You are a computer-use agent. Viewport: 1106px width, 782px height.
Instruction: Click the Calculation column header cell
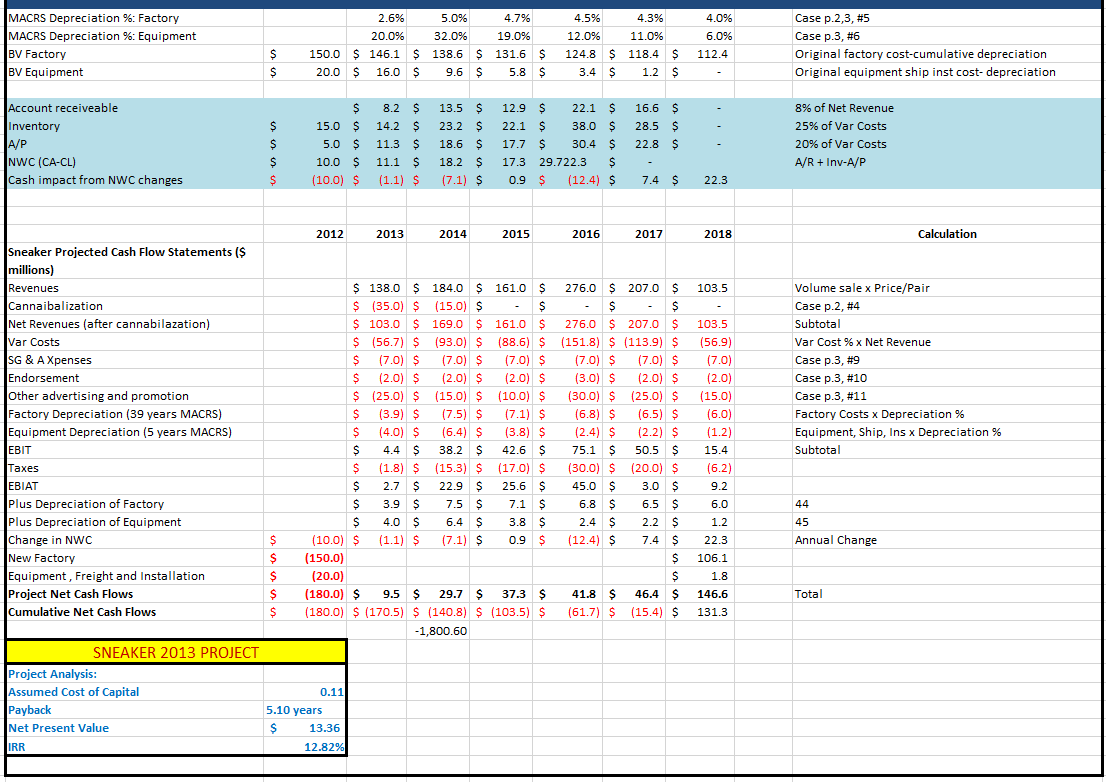[x=947, y=233]
